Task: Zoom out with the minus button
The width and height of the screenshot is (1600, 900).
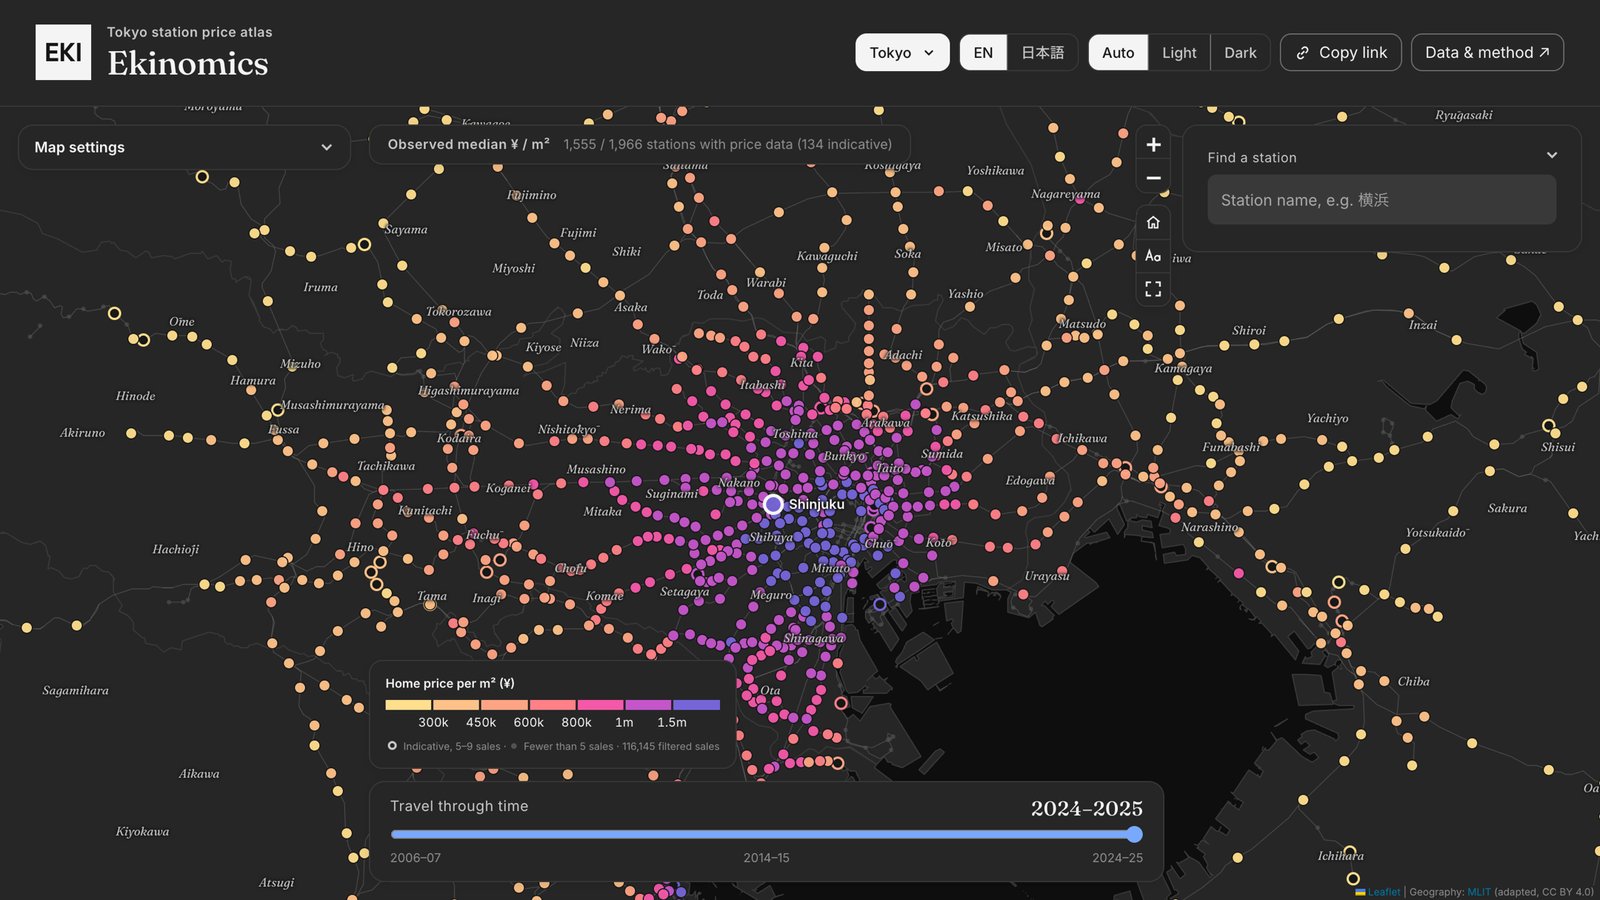Action: (x=1153, y=178)
